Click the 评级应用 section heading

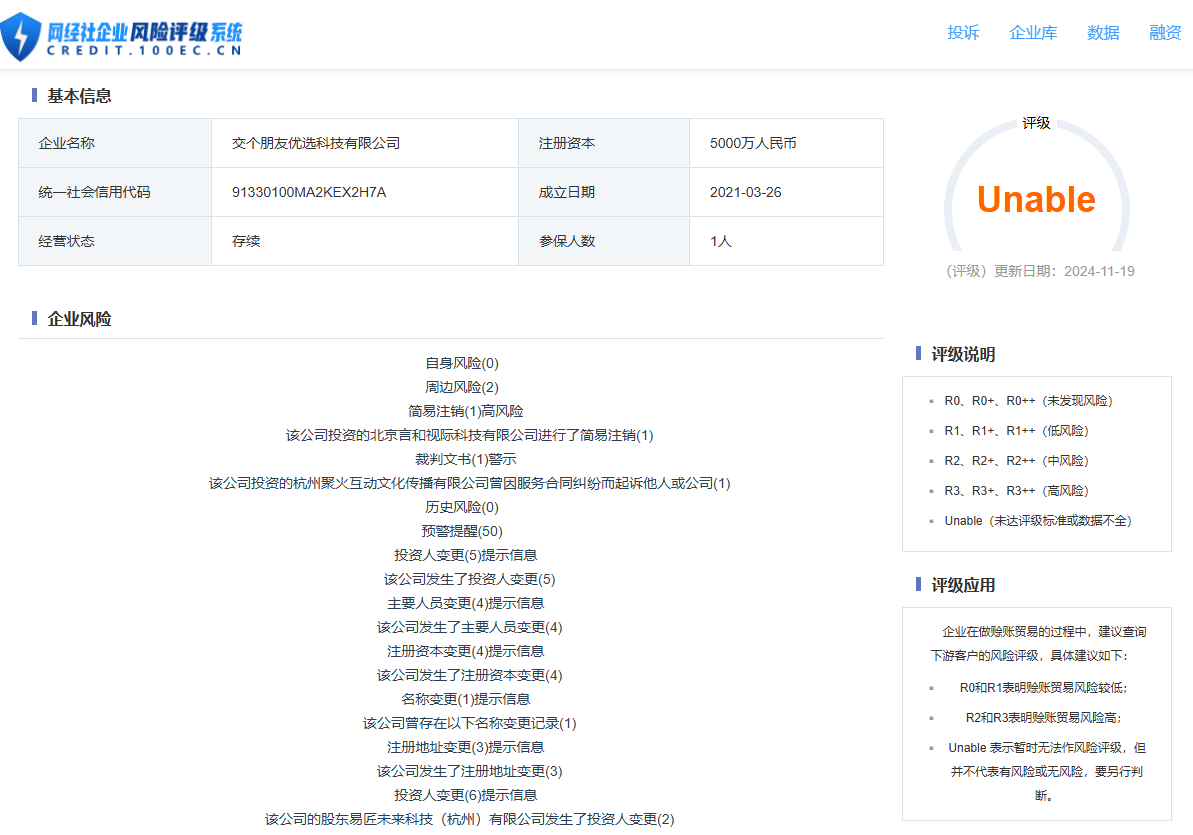click(963, 585)
